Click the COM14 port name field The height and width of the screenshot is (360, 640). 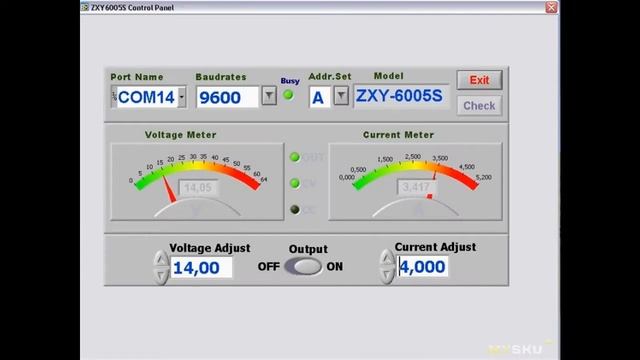click(x=147, y=97)
